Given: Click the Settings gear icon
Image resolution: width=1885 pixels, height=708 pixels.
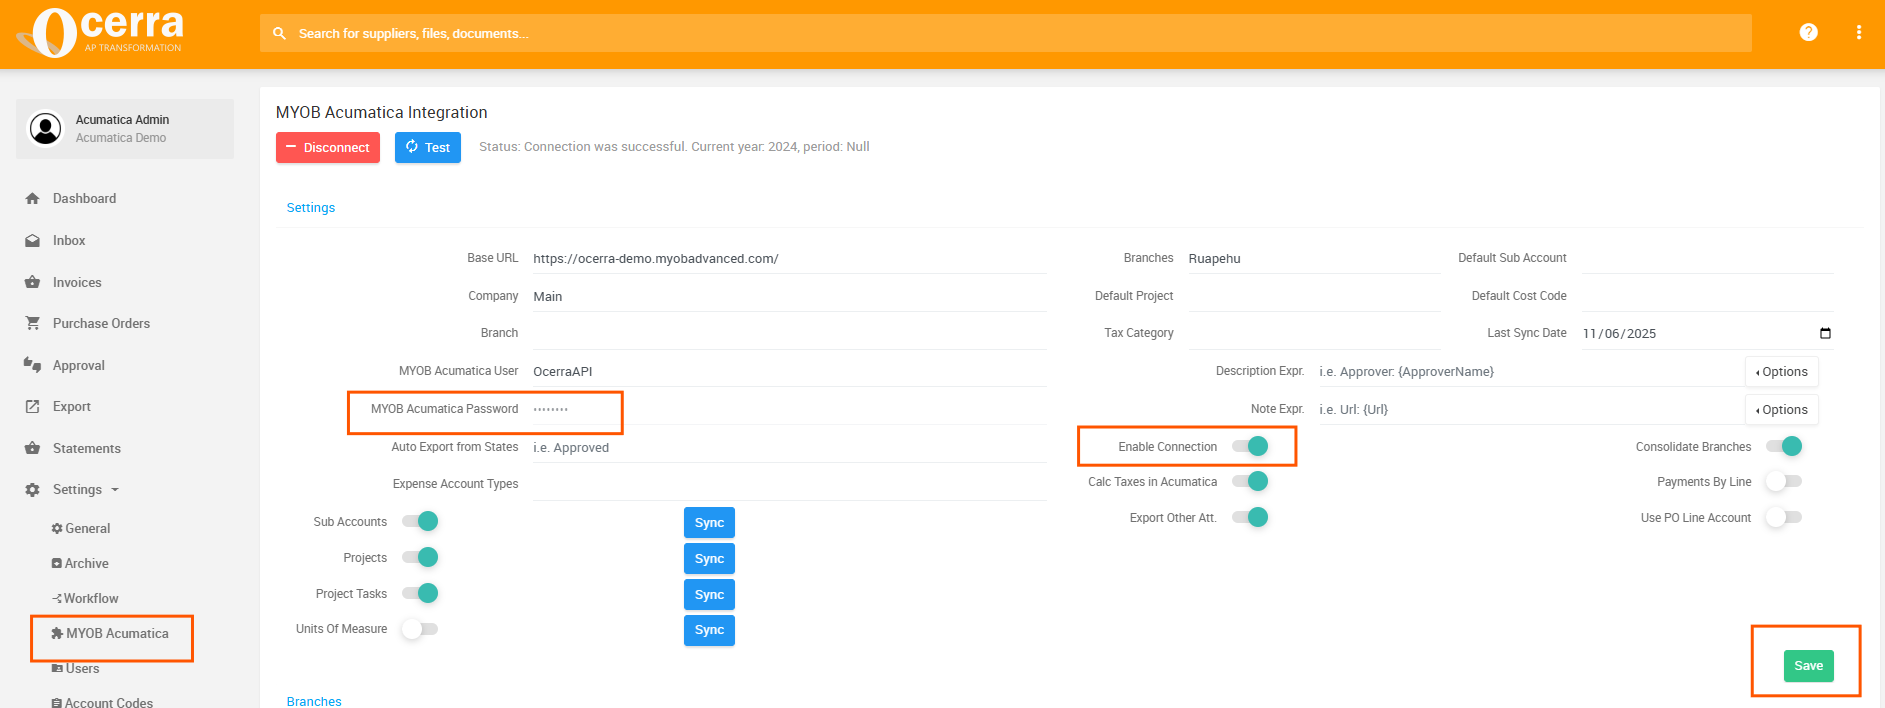Looking at the screenshot, I should [x=32, y=490].
